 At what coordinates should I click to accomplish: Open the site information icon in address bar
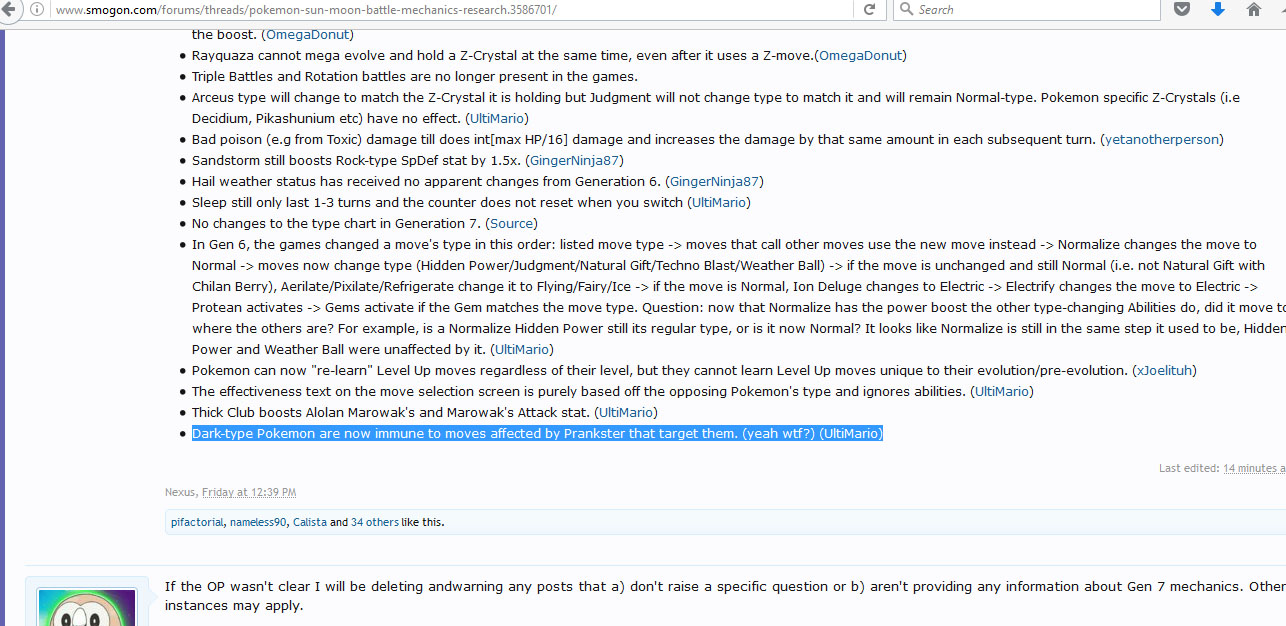click(x=37, y=9)
